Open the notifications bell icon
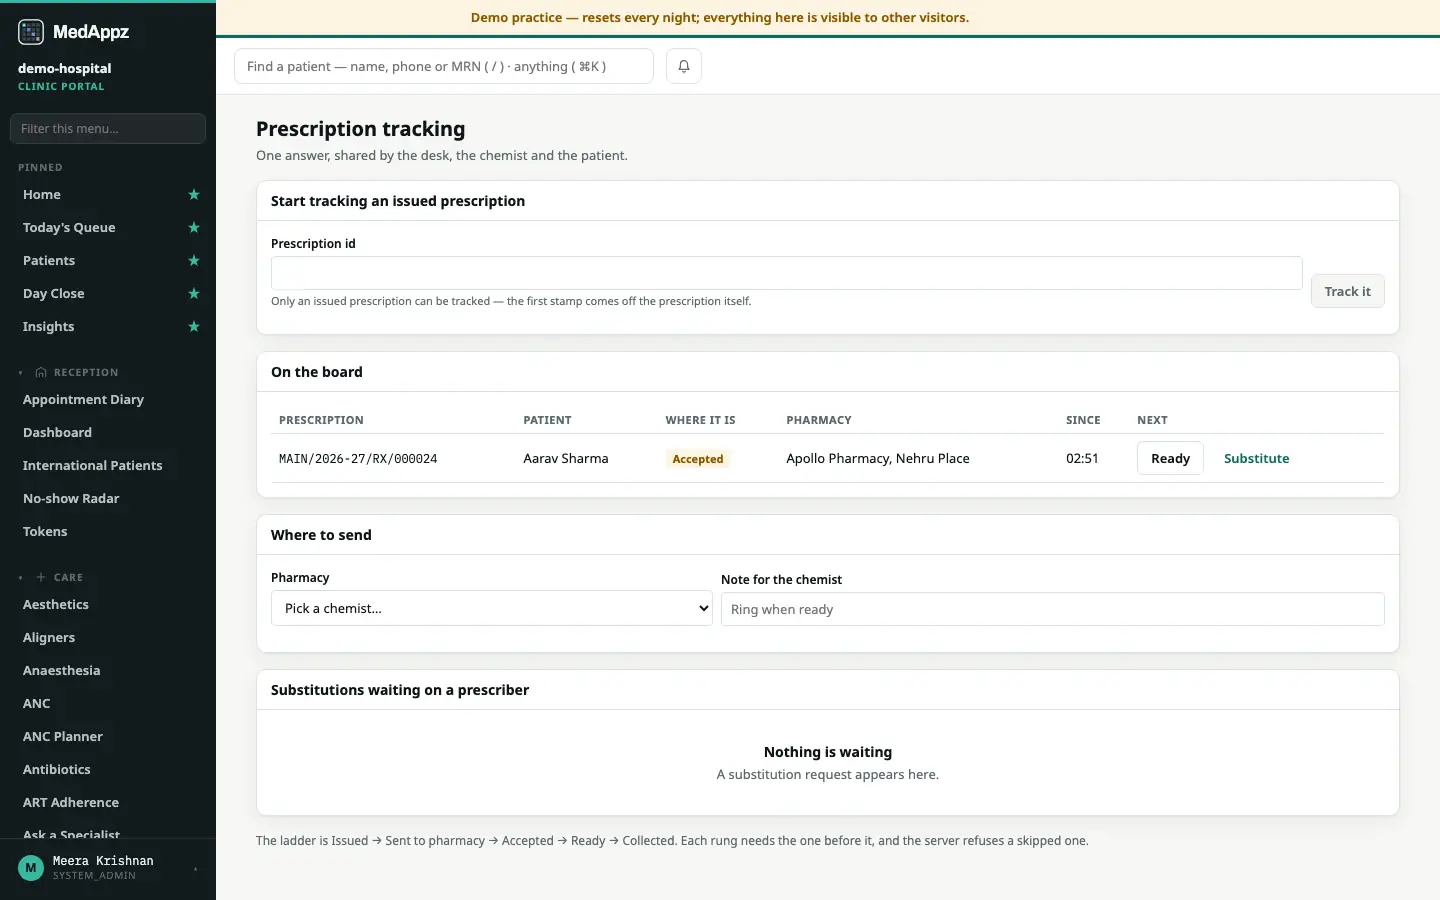This screenshot has height=900, width=1440. 684,66
